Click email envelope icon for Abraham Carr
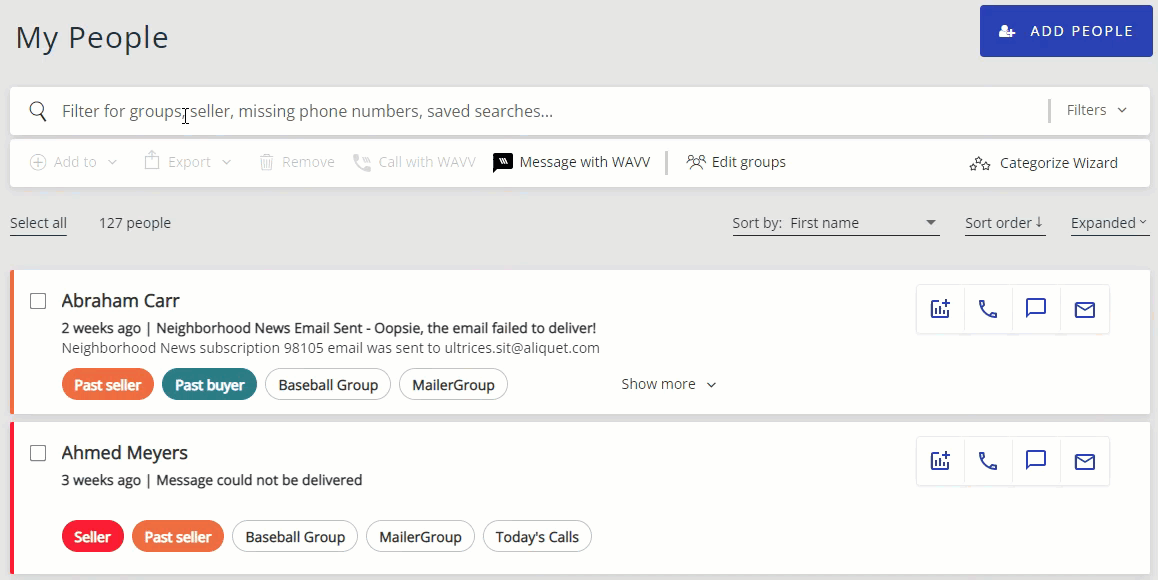 tap(1084, 310)
